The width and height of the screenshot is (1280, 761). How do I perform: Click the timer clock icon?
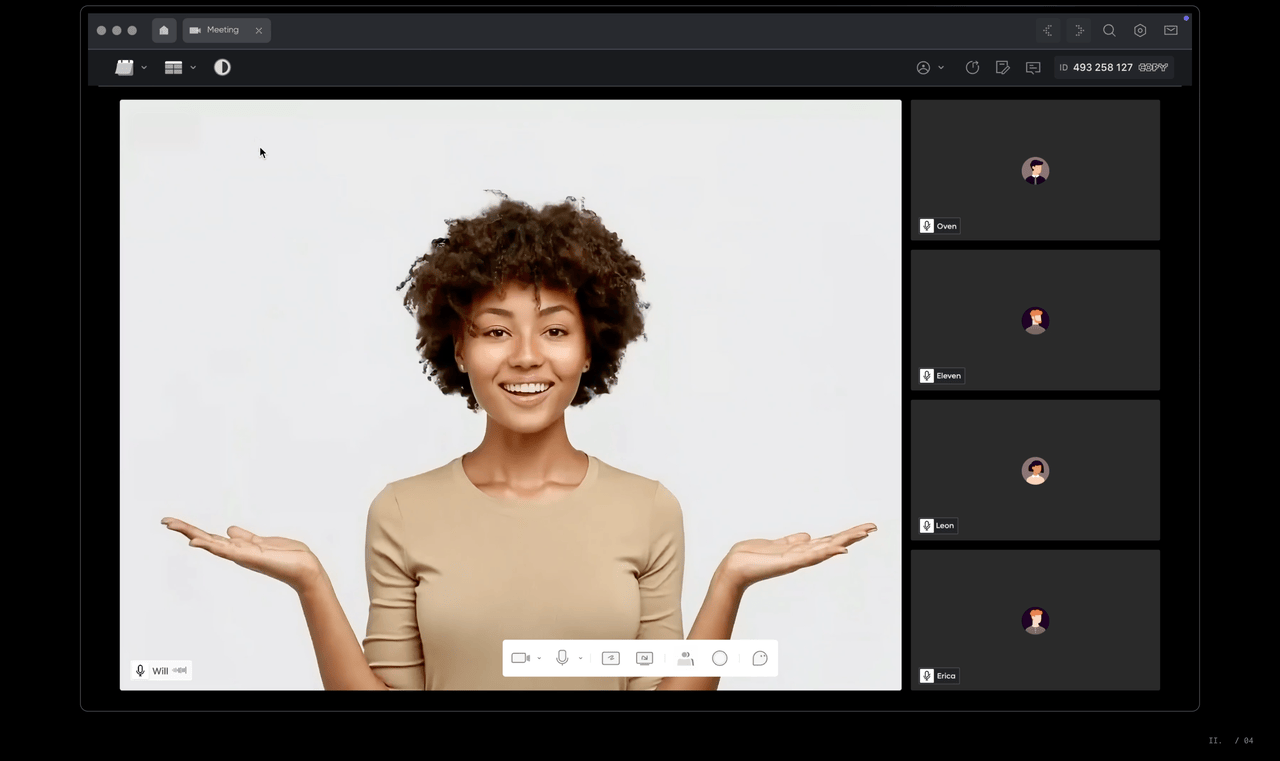(x=972, y=68)
